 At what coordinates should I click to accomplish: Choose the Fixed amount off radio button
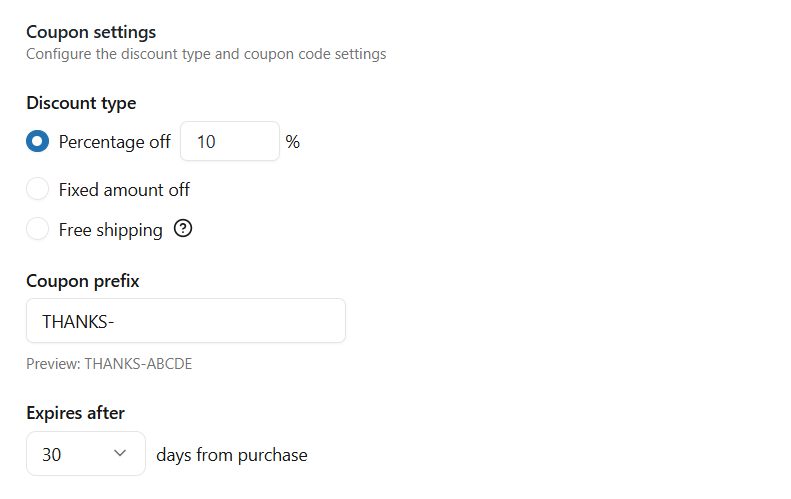(x=37, y=190)
